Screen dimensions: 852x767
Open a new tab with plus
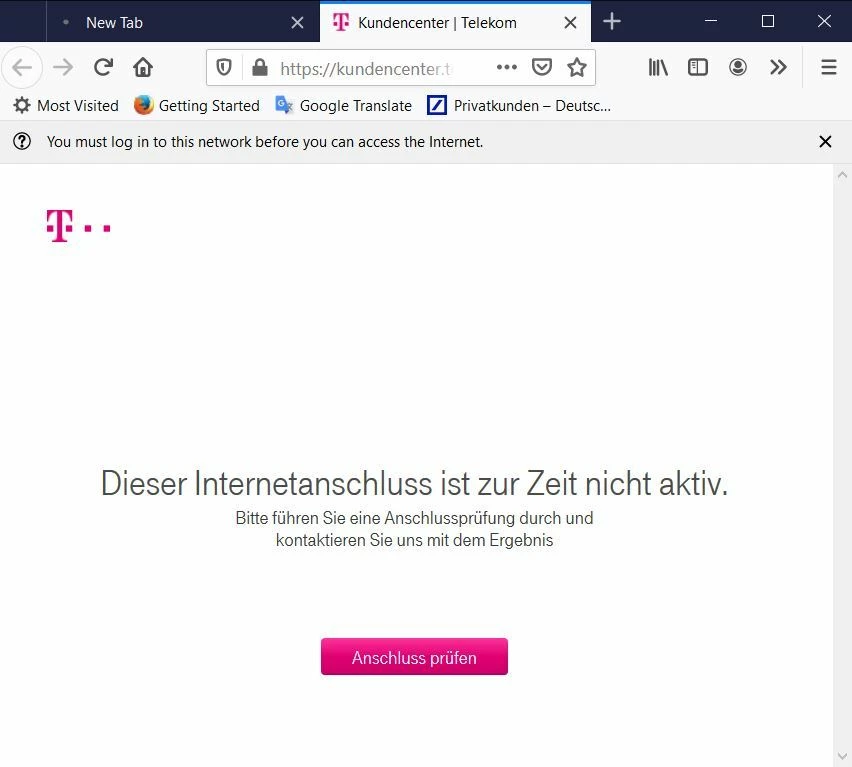click(612, 22)
